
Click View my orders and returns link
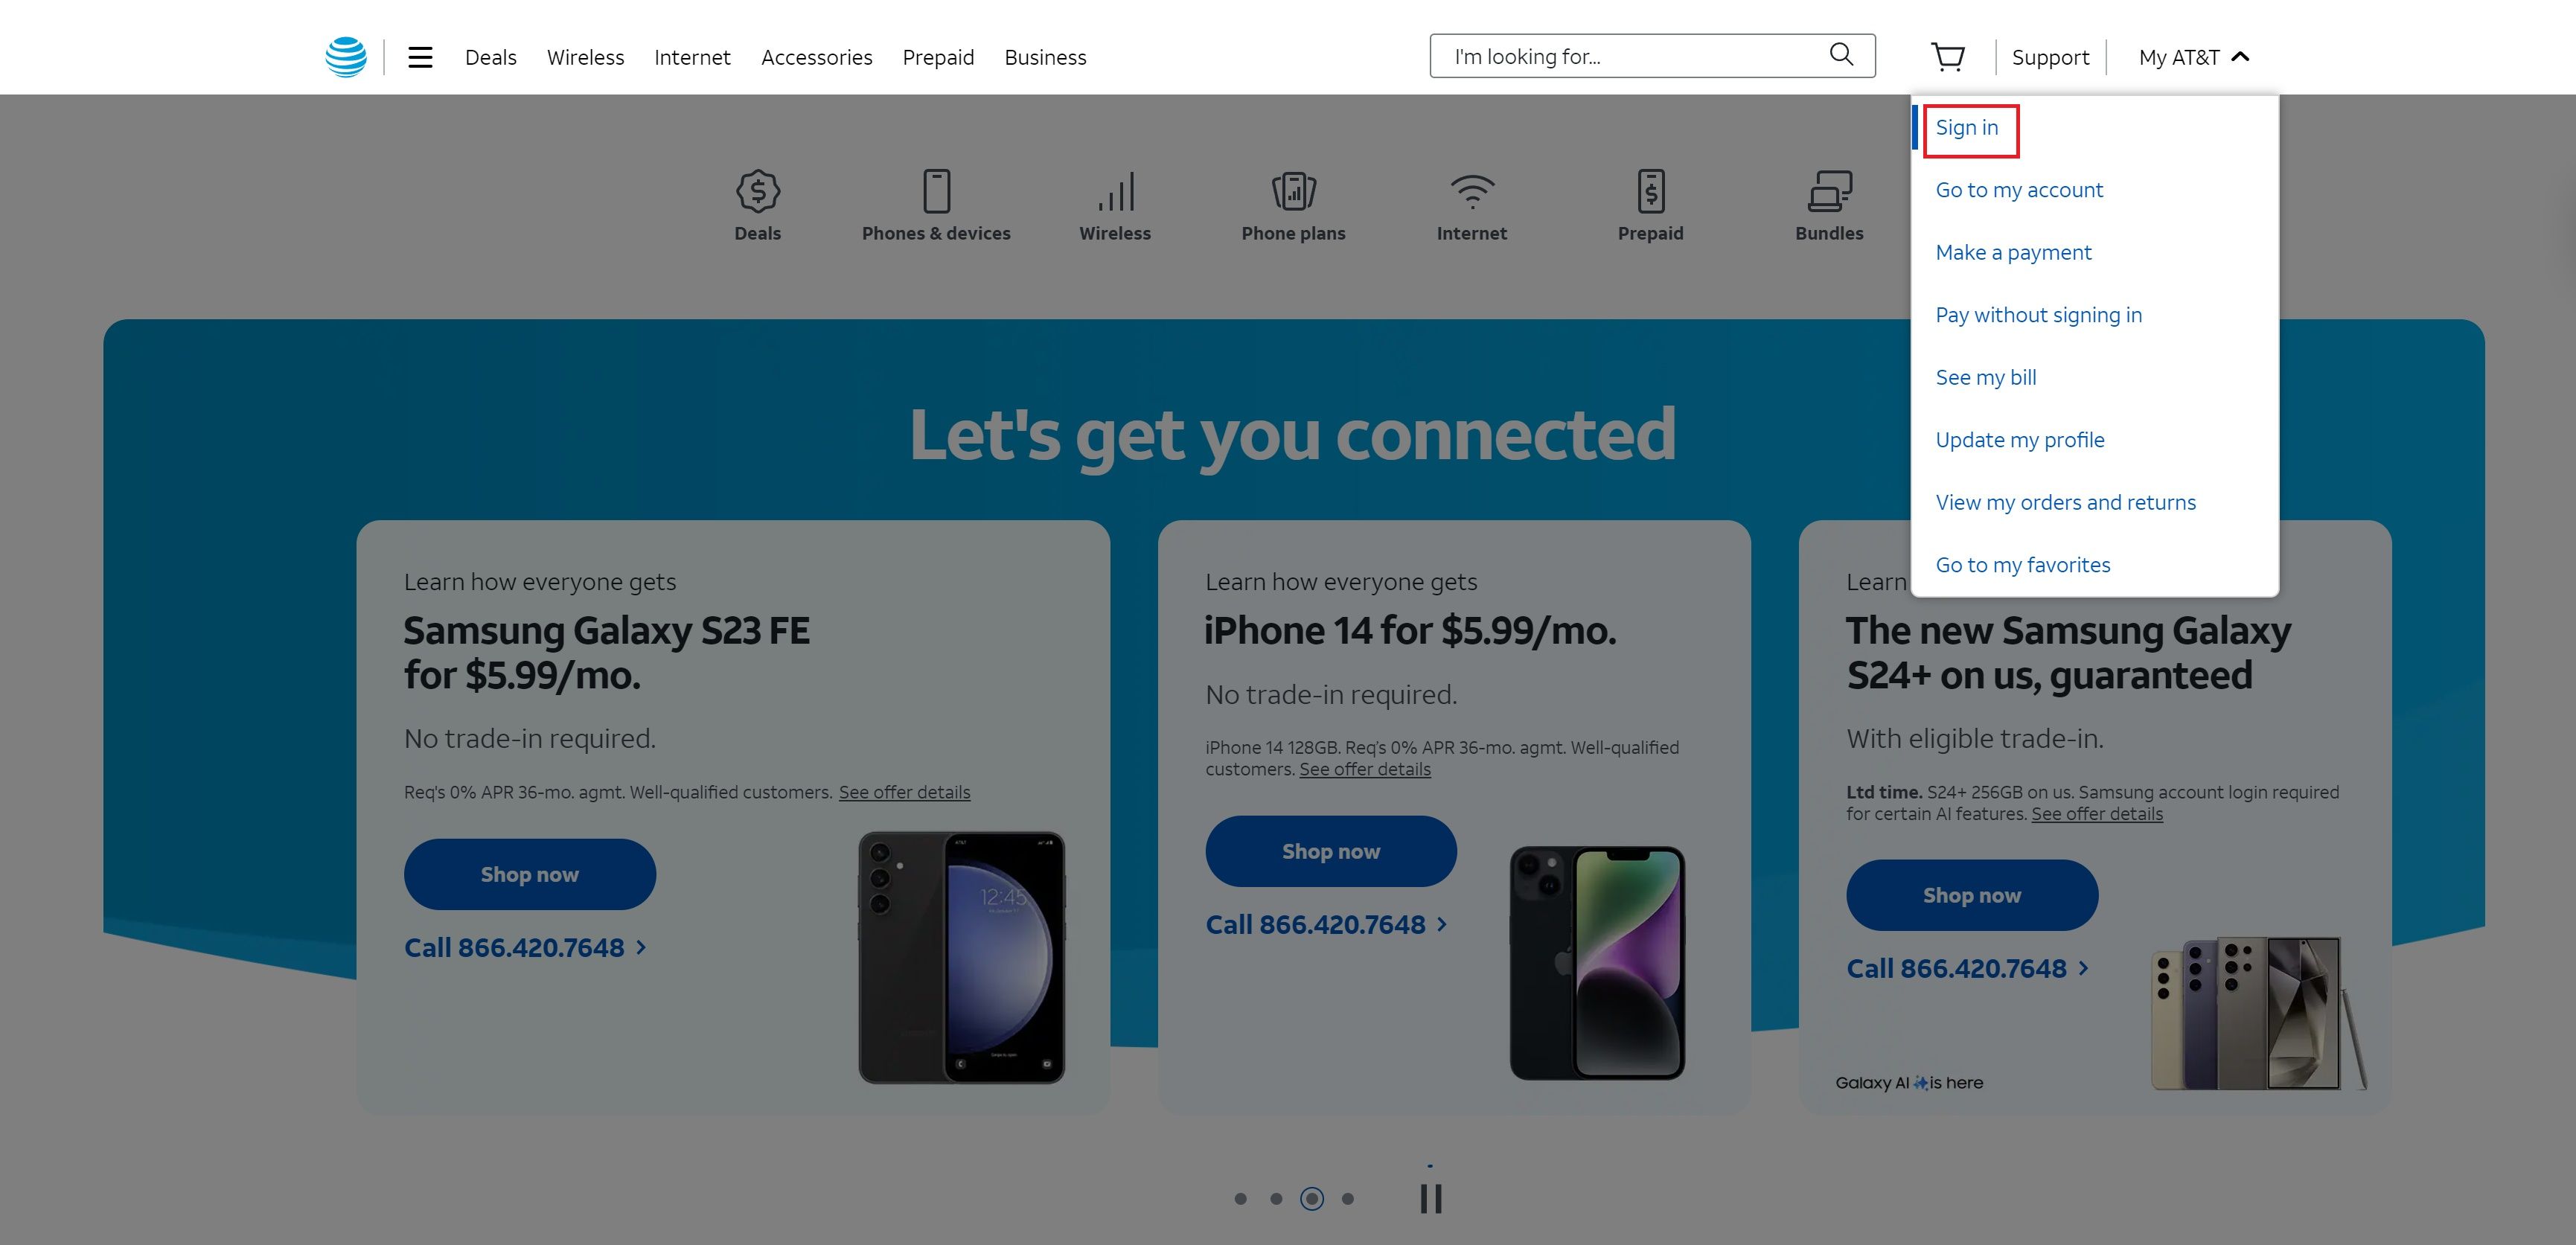(x=2067, y=501)
